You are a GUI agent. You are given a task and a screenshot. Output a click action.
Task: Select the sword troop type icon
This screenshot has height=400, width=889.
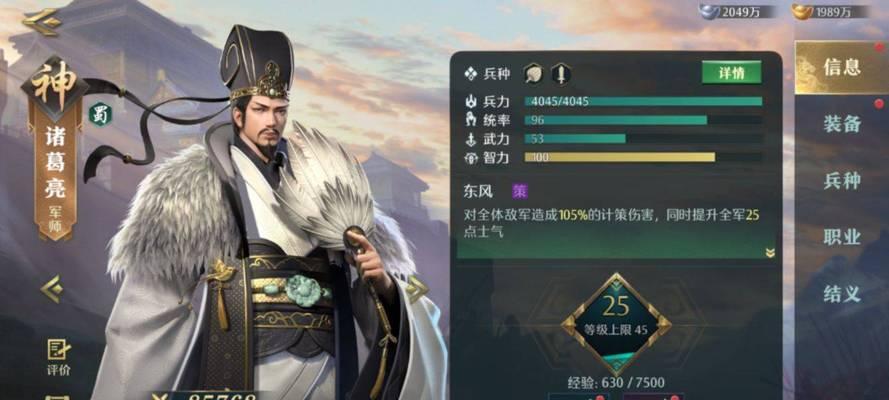coord(561,74)
